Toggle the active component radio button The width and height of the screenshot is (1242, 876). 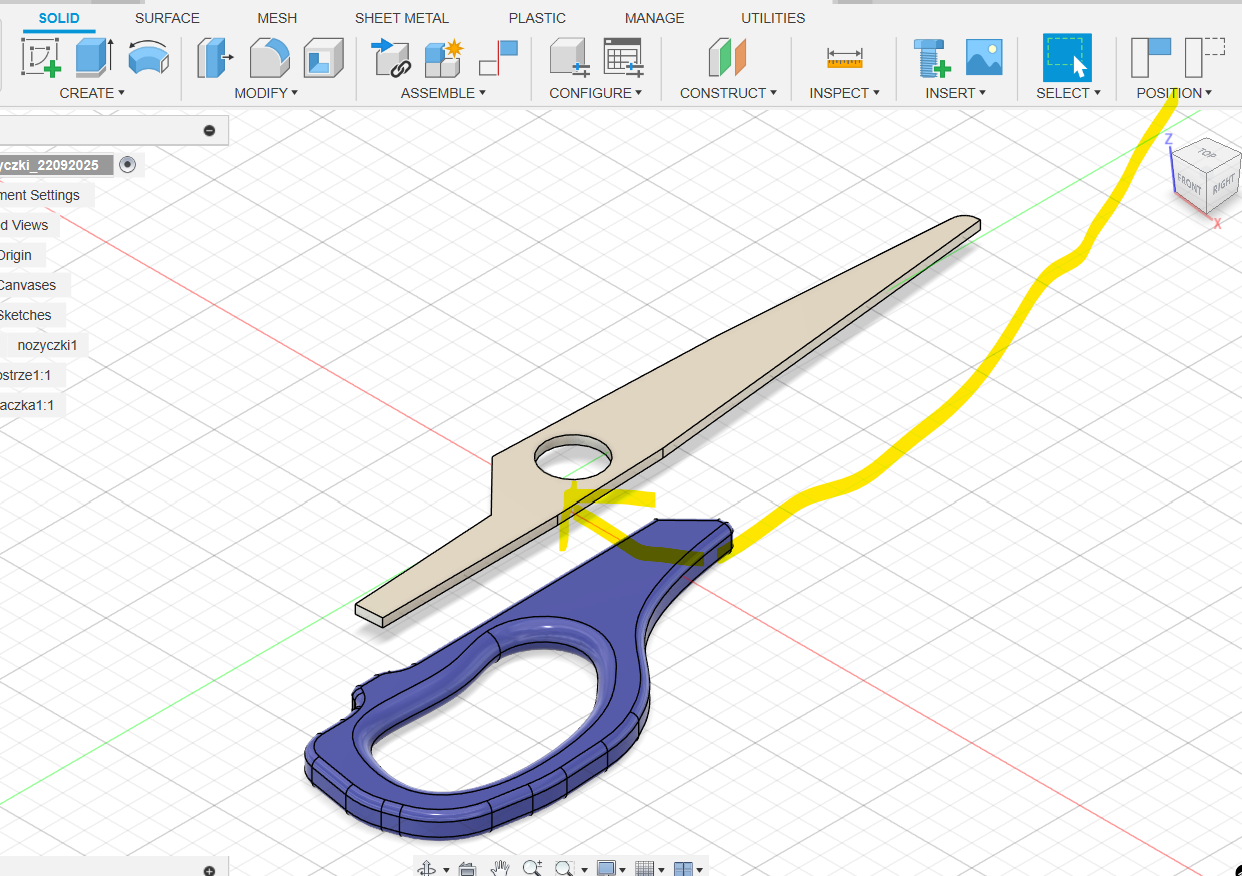[127, 165]
